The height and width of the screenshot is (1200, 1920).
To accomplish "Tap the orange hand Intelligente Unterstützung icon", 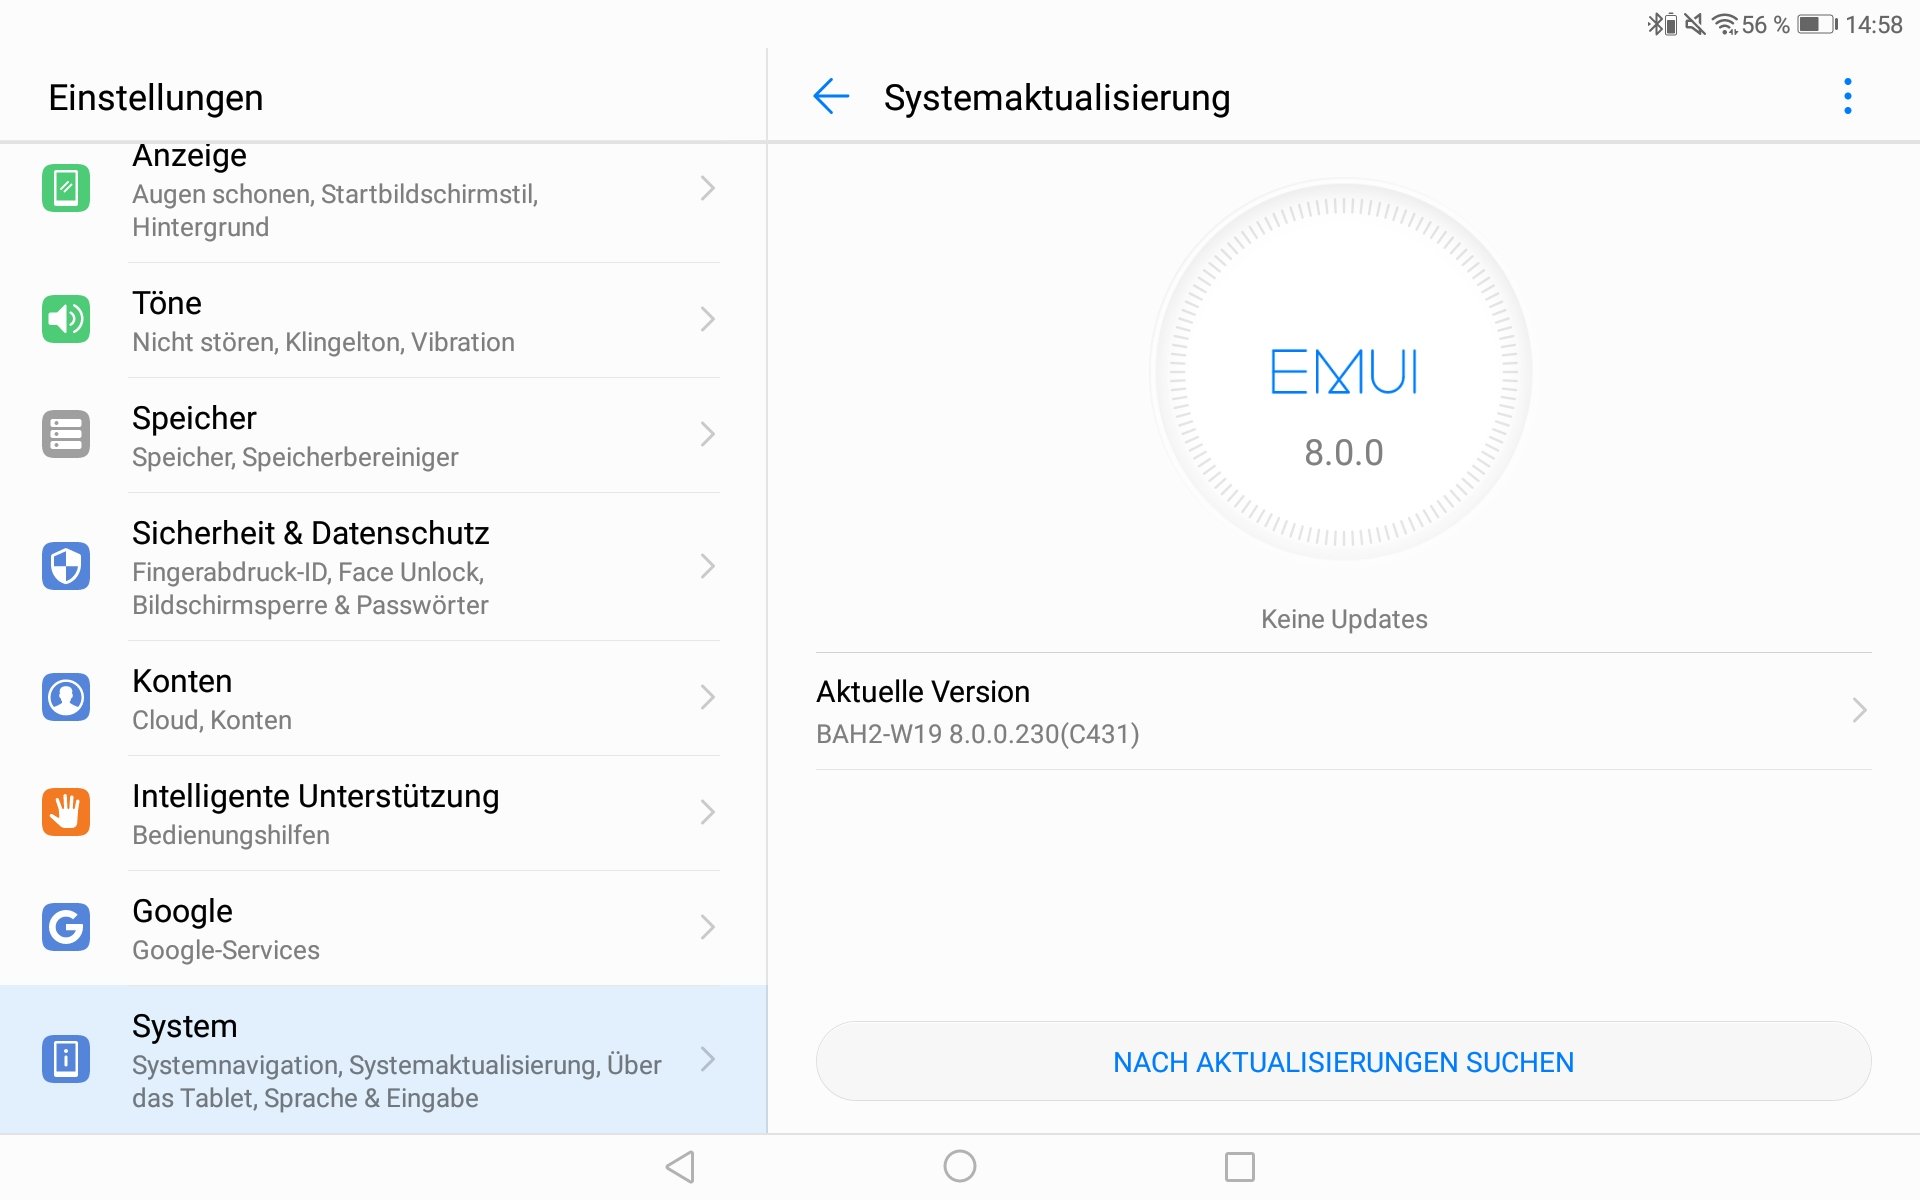I will (x=66, y=812).
